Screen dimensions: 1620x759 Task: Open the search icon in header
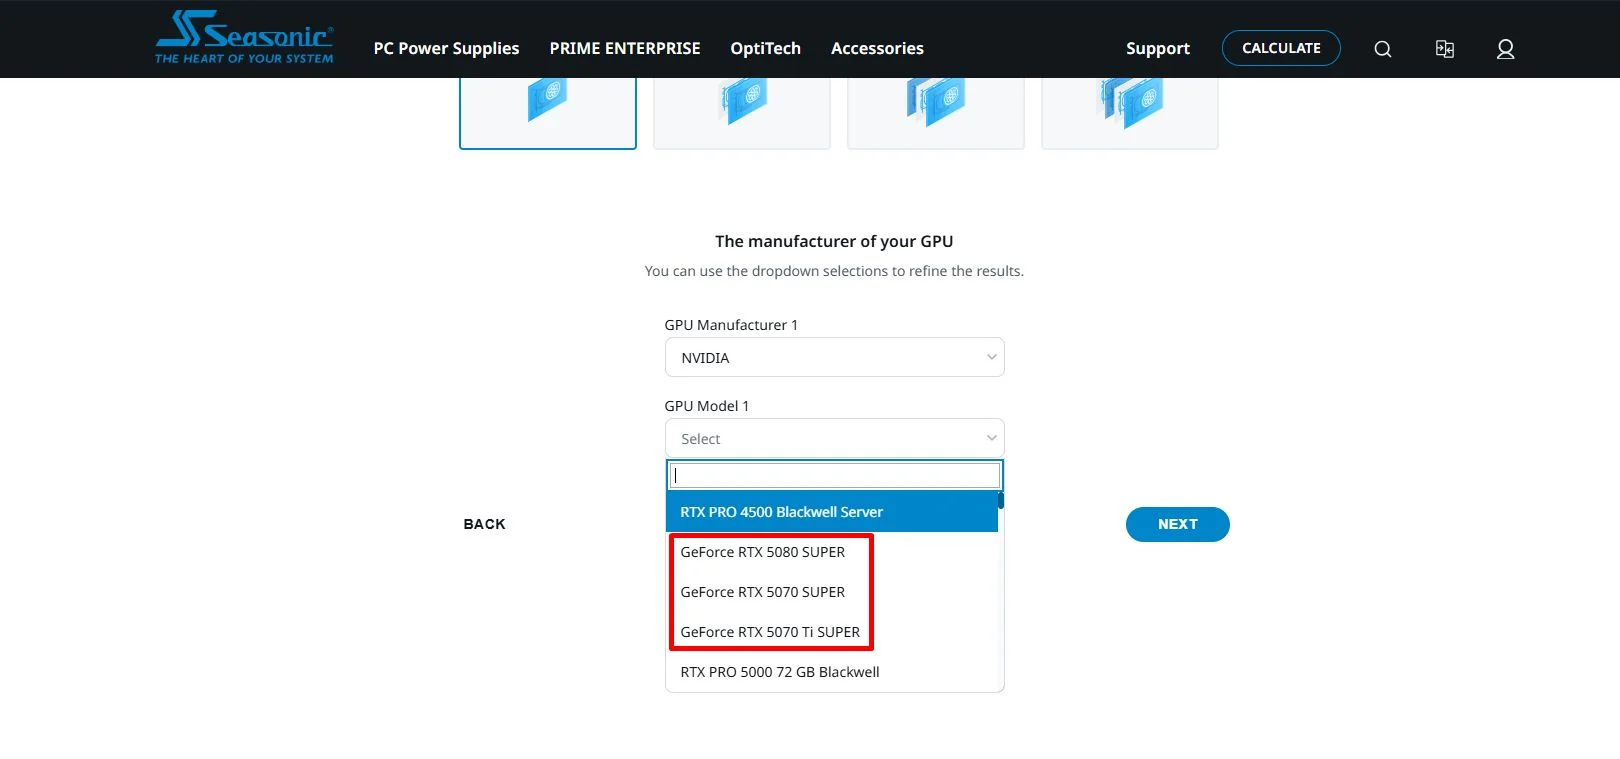(x=1383, y=49)
